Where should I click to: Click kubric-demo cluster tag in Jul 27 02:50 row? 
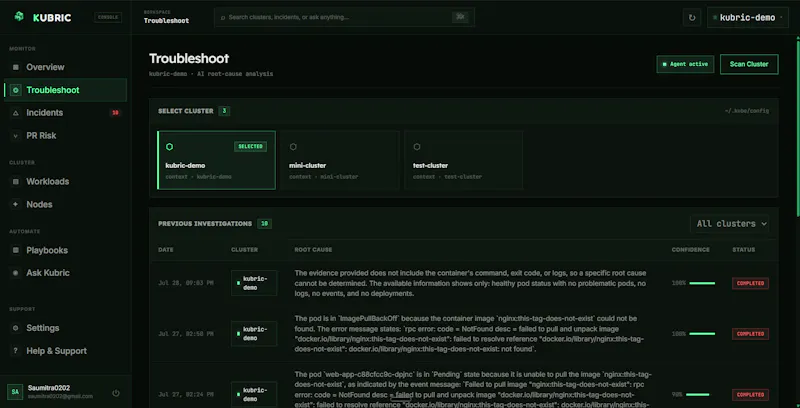(254, 334)
